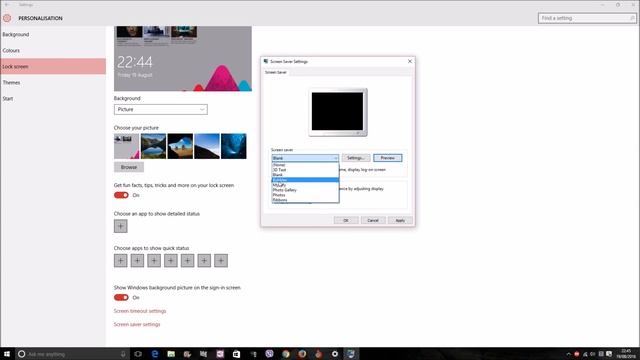The image size is (640, 360).
Task: Open OneNote from the taskbar
Action: coord(220,354)
